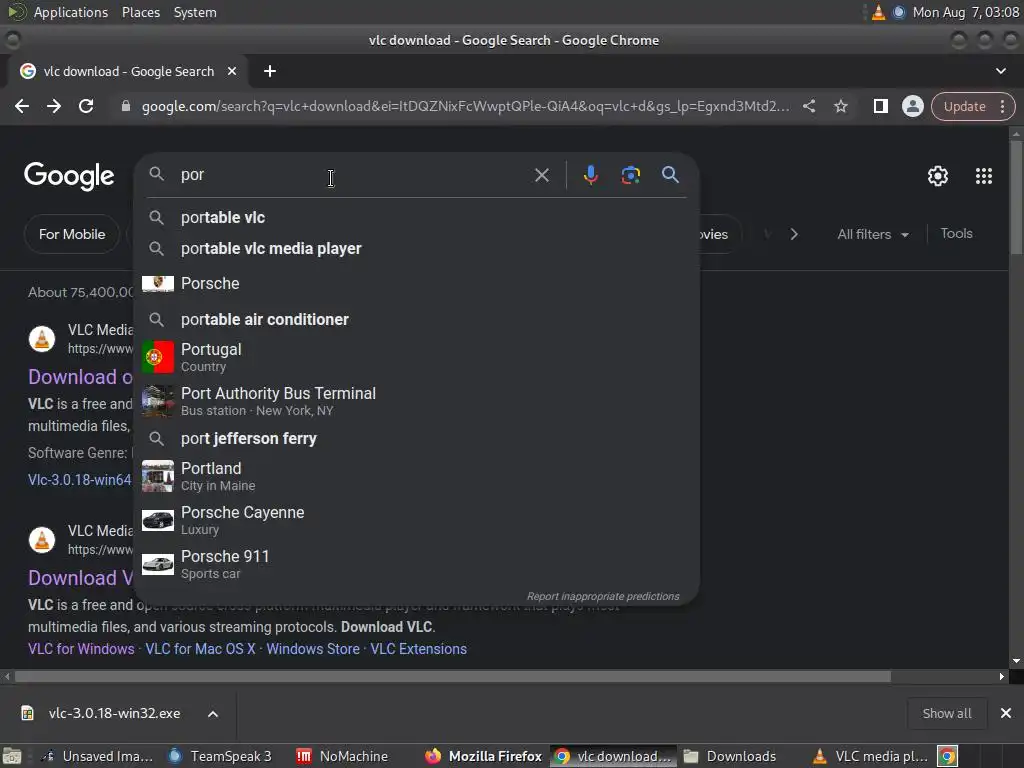The image size is (1024, 768).
Task: Open the Vlc-3.0.18-win64 sitelink
Action: click(80, 480)
